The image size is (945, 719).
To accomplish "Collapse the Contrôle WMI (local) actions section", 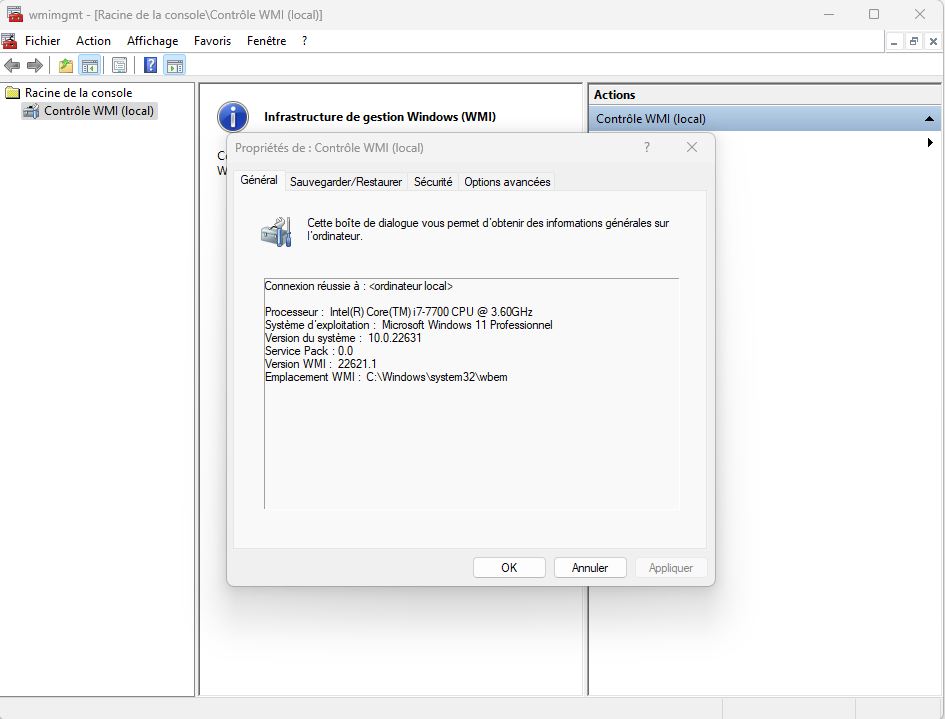I will pyautogui.click(x=929, y=119).
